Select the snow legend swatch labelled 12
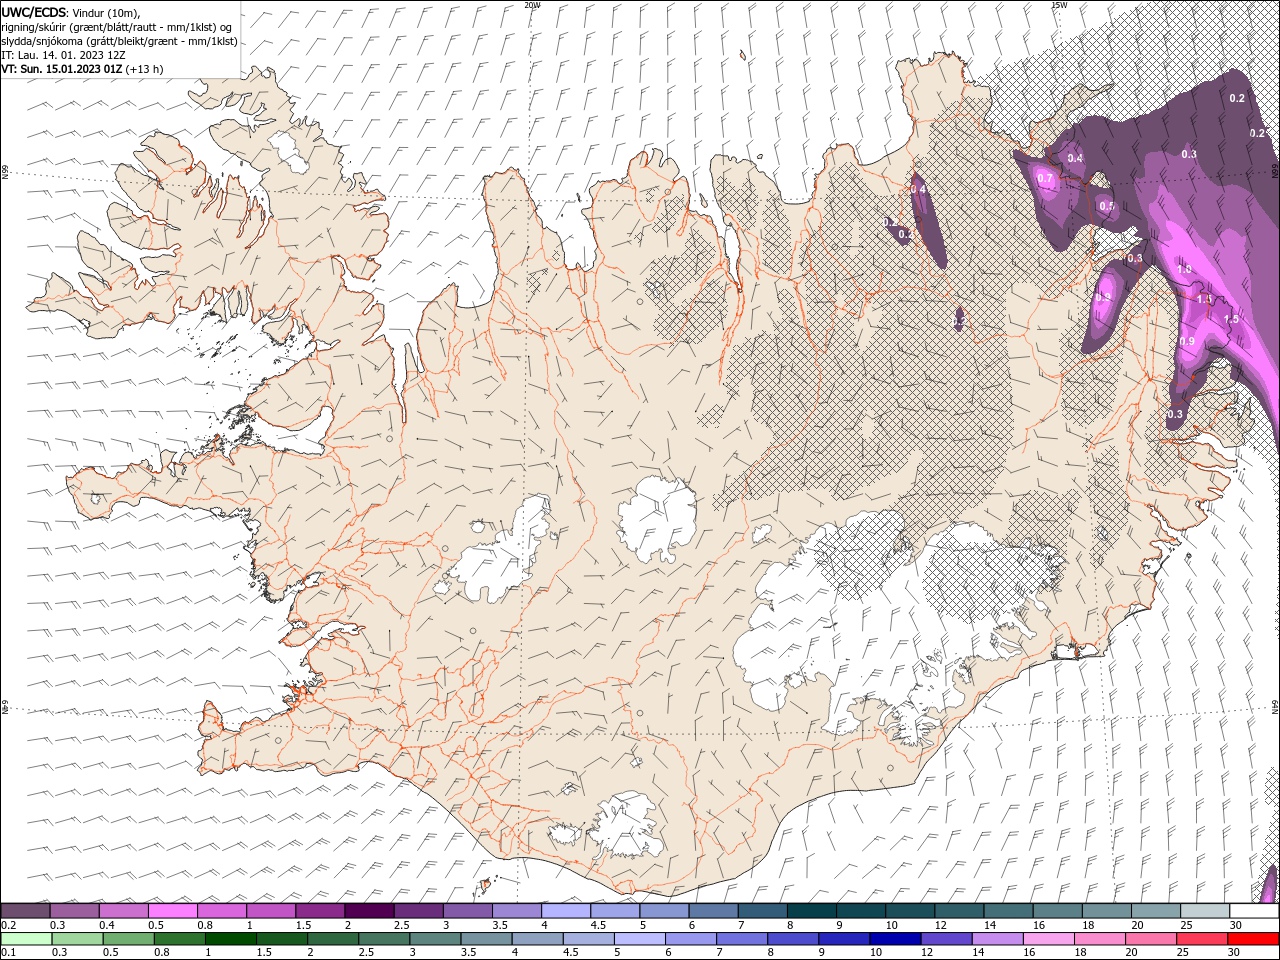Screen dimensions: 1280x960 click(x=960, y=911)
